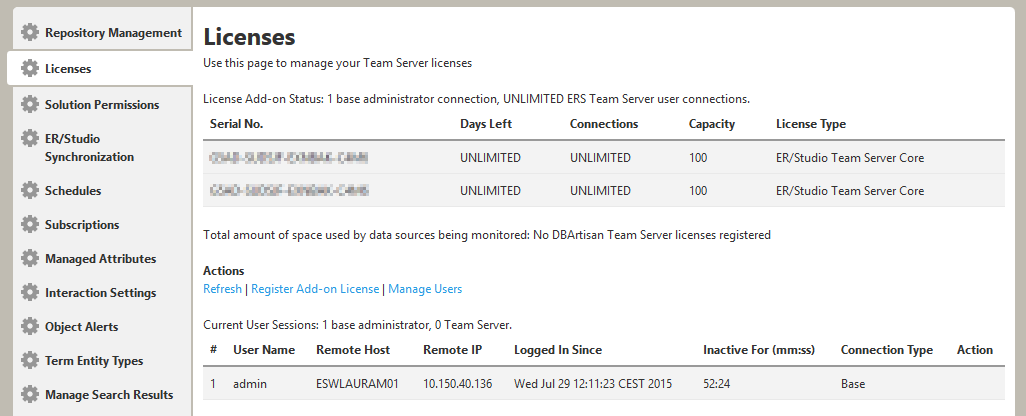Click the second row's ER/Studio Team Server Core
This screenshot has width=1026, height=416.
(x=850, y=191)
